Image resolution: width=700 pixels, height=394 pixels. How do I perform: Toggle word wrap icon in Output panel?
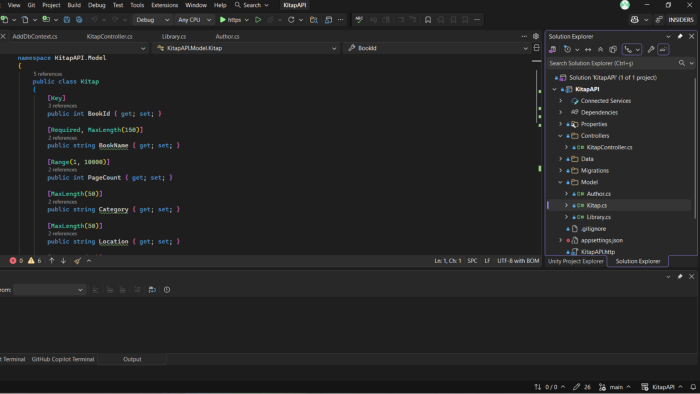(152, 290)
